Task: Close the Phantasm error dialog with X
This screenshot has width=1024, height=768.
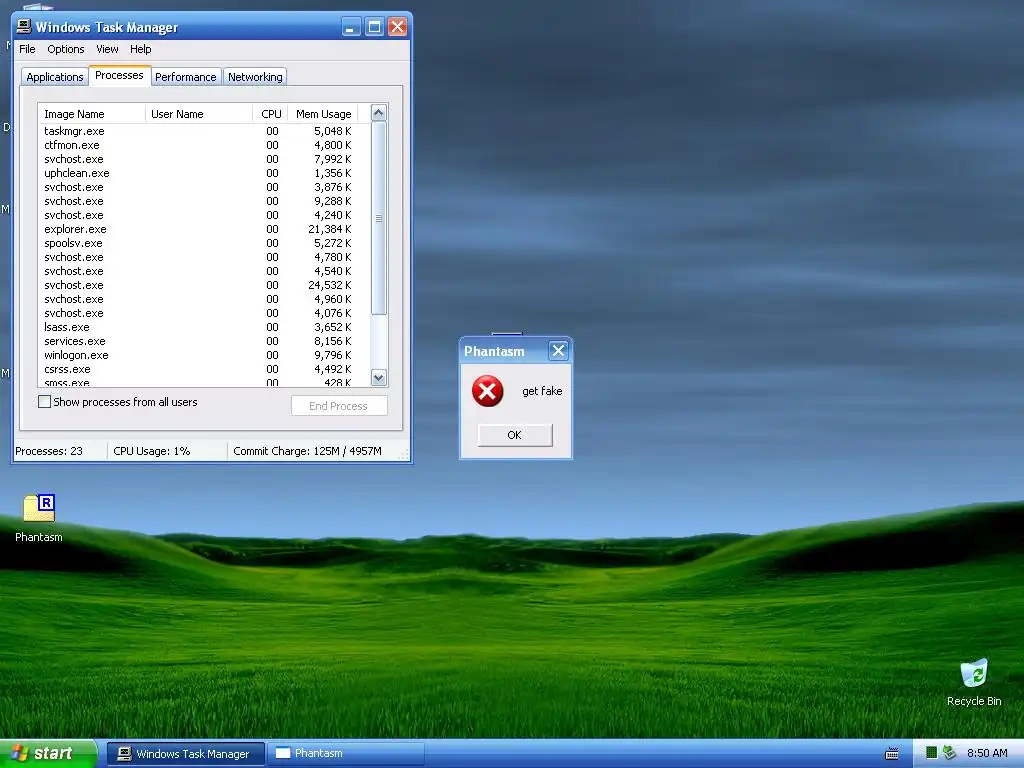Action: click(x=558, y=351)
